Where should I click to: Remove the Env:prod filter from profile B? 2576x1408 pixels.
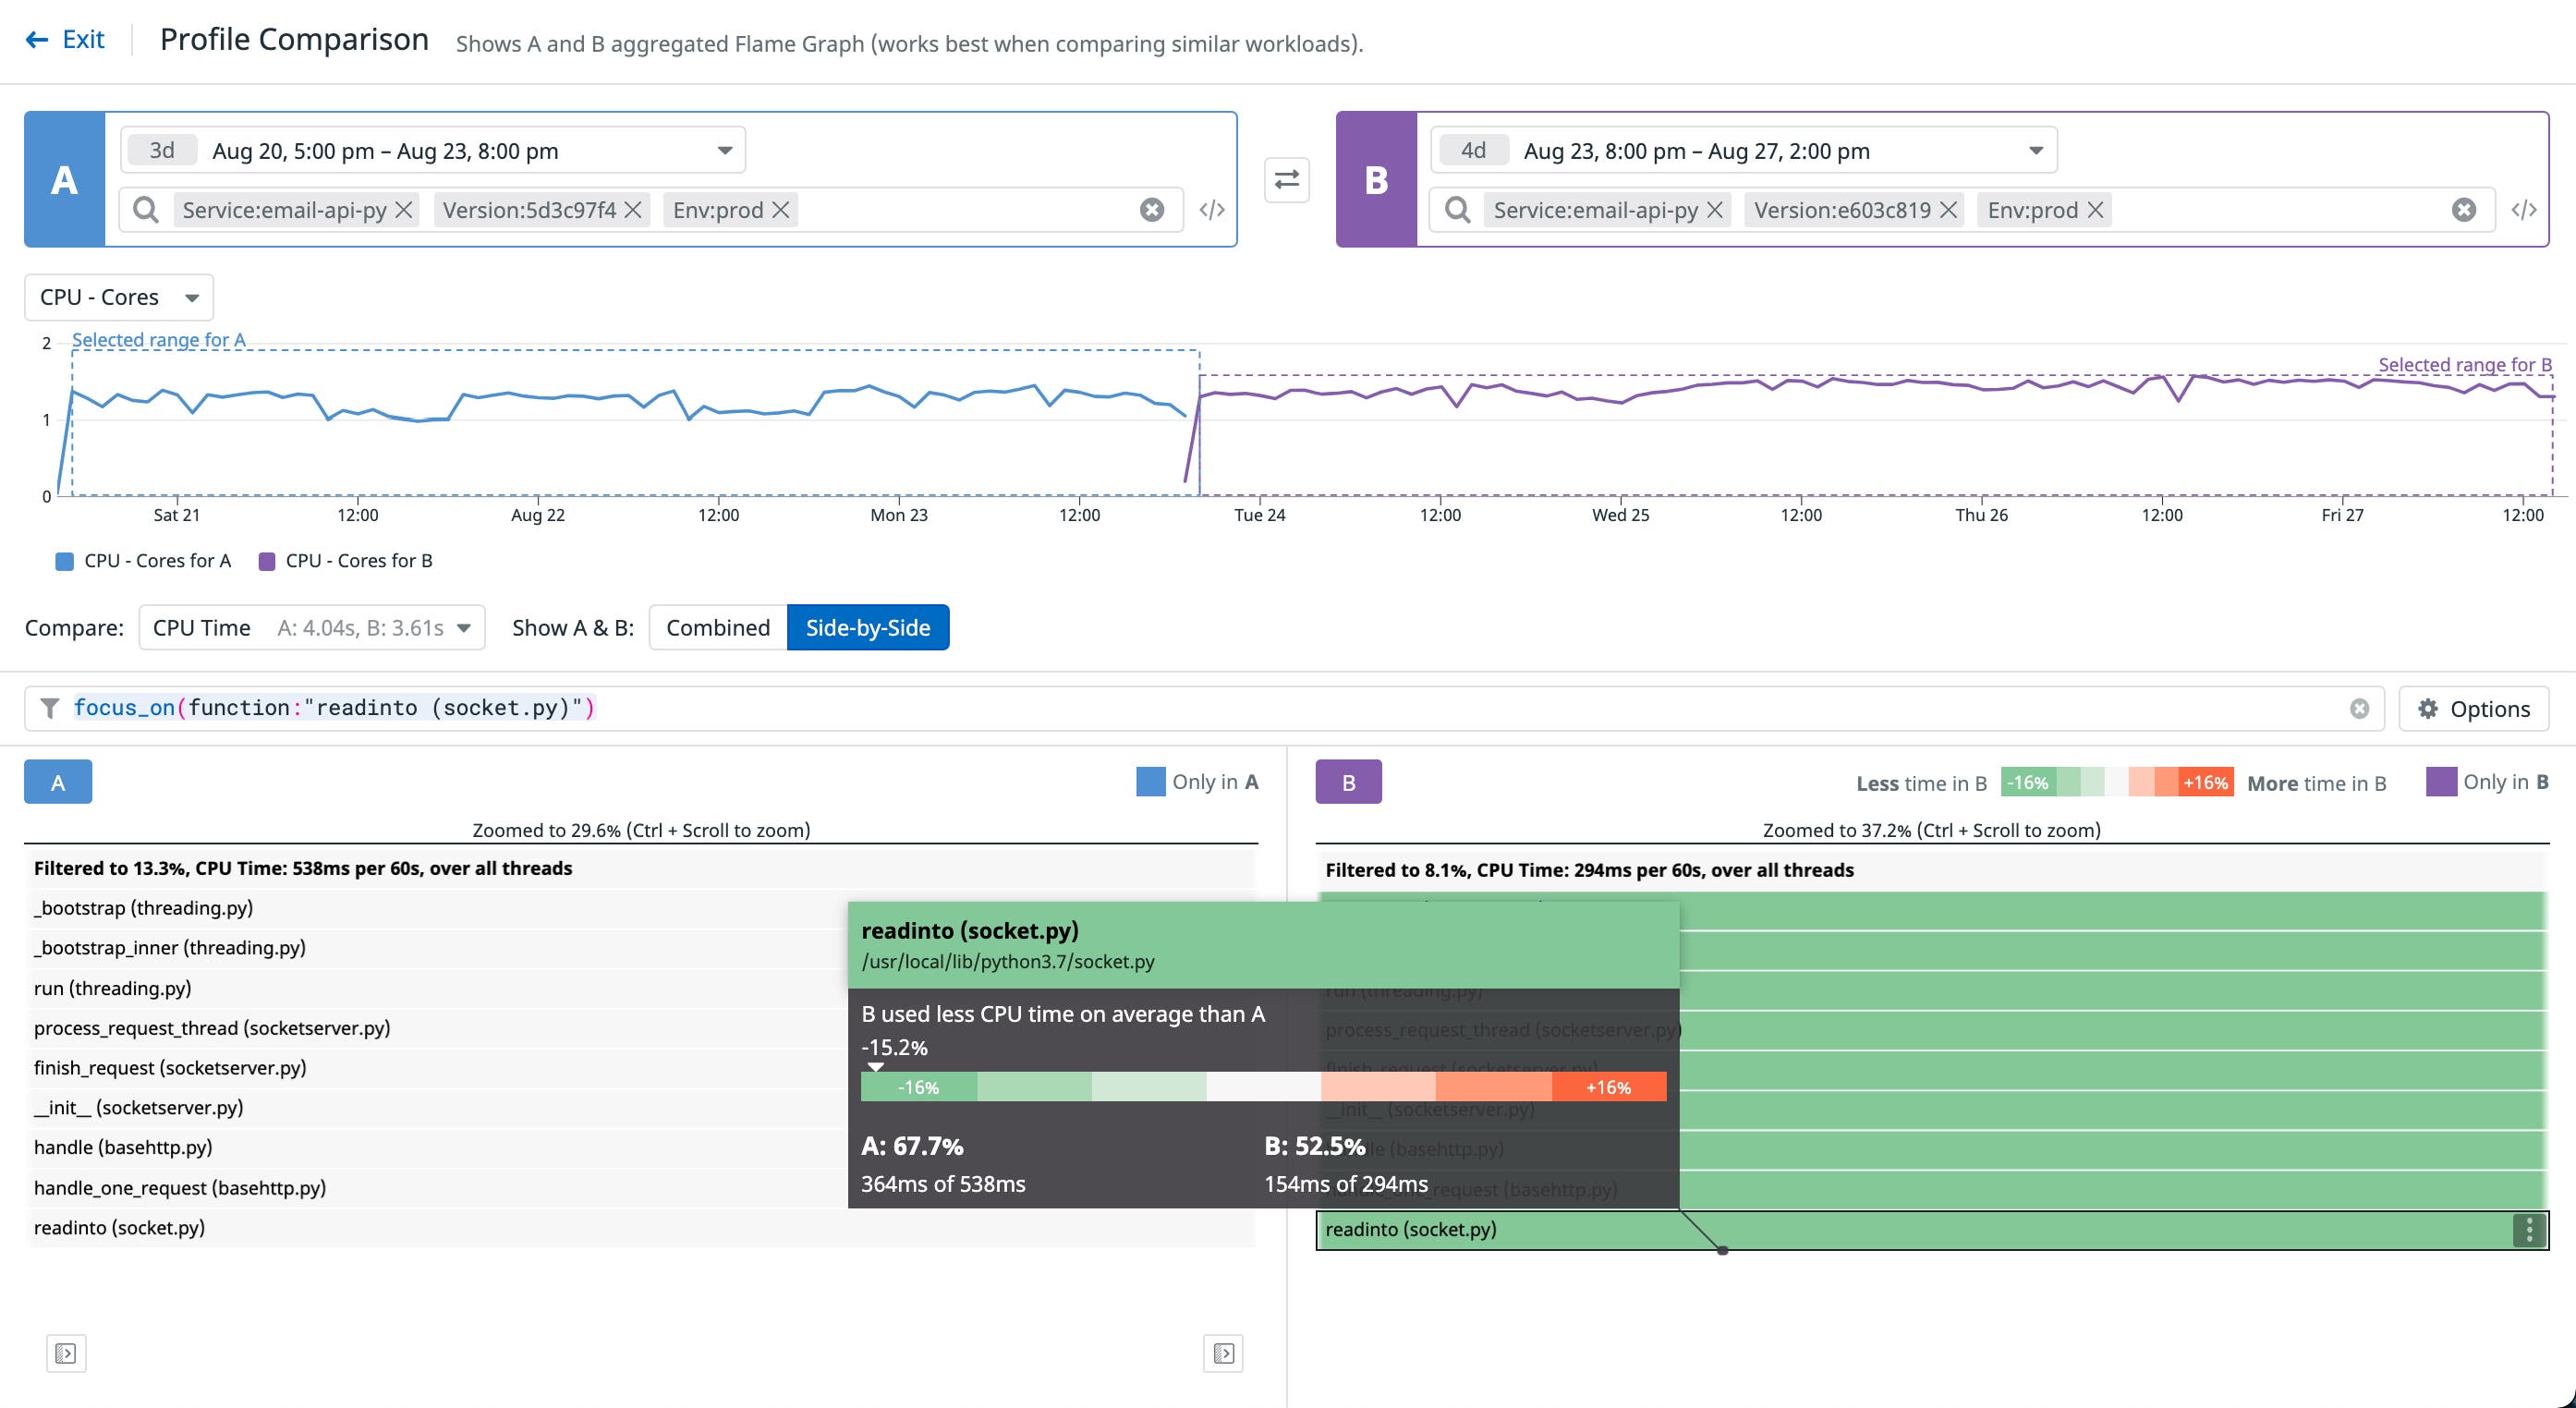tap(2097, 209)
